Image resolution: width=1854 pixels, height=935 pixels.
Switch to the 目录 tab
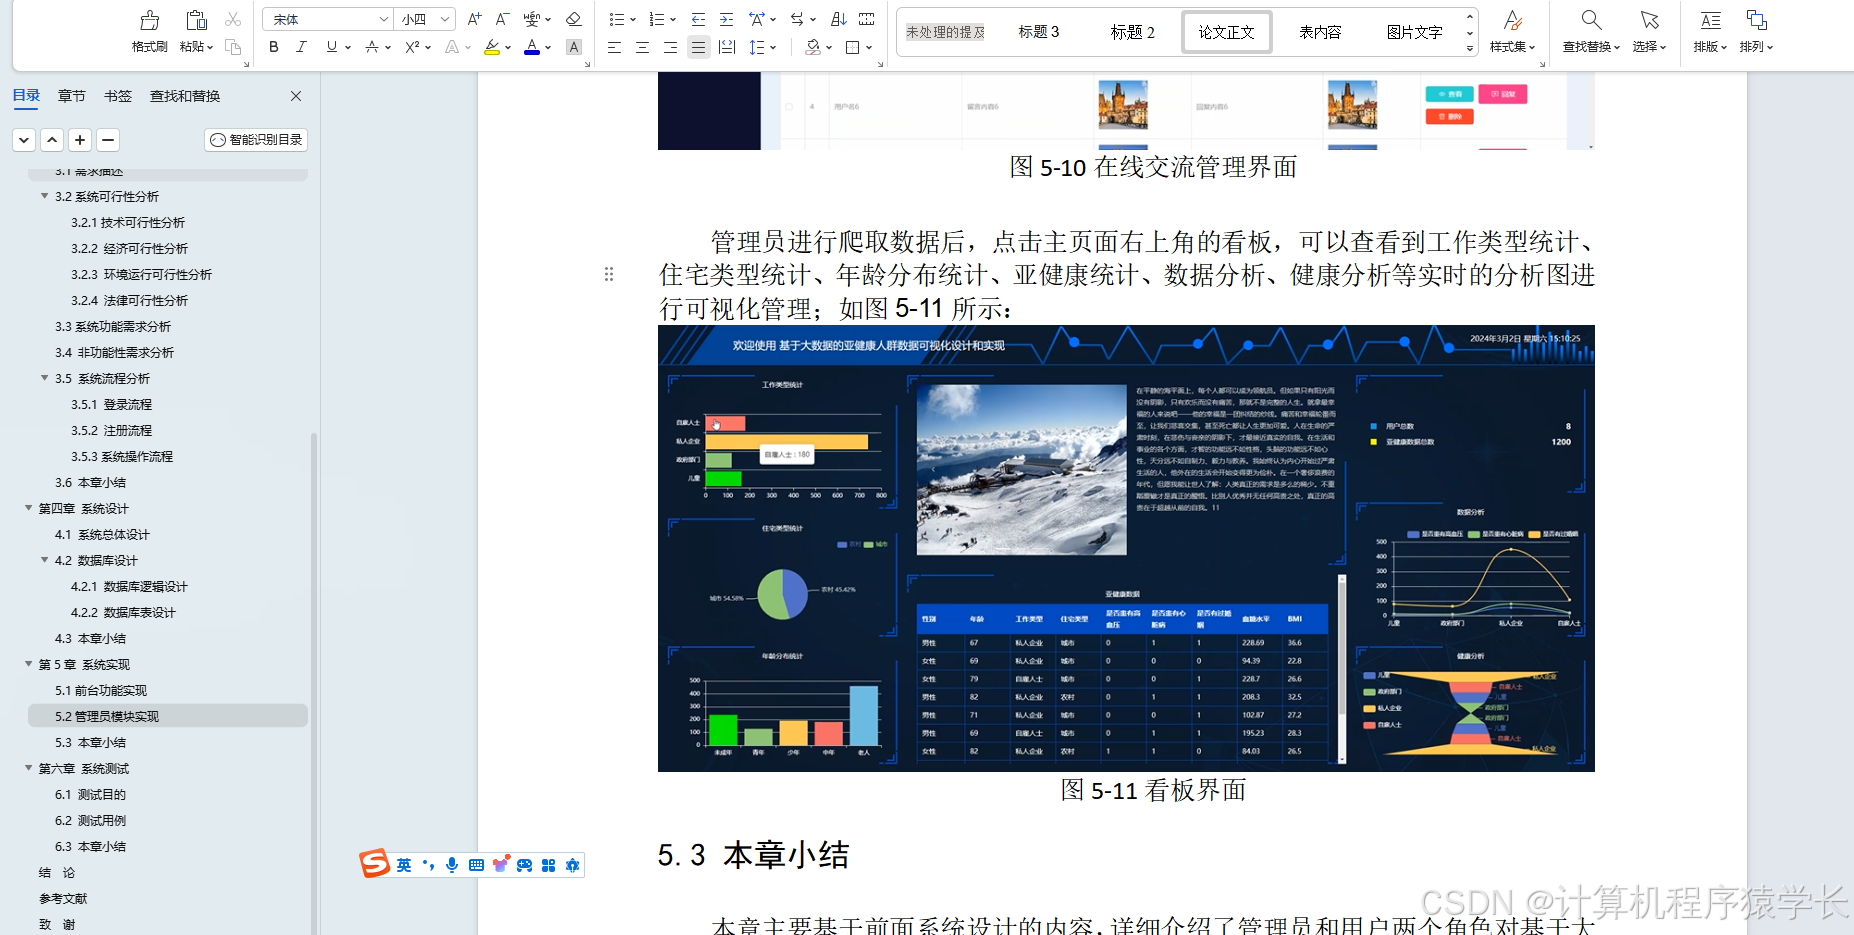tap(26, 96)
